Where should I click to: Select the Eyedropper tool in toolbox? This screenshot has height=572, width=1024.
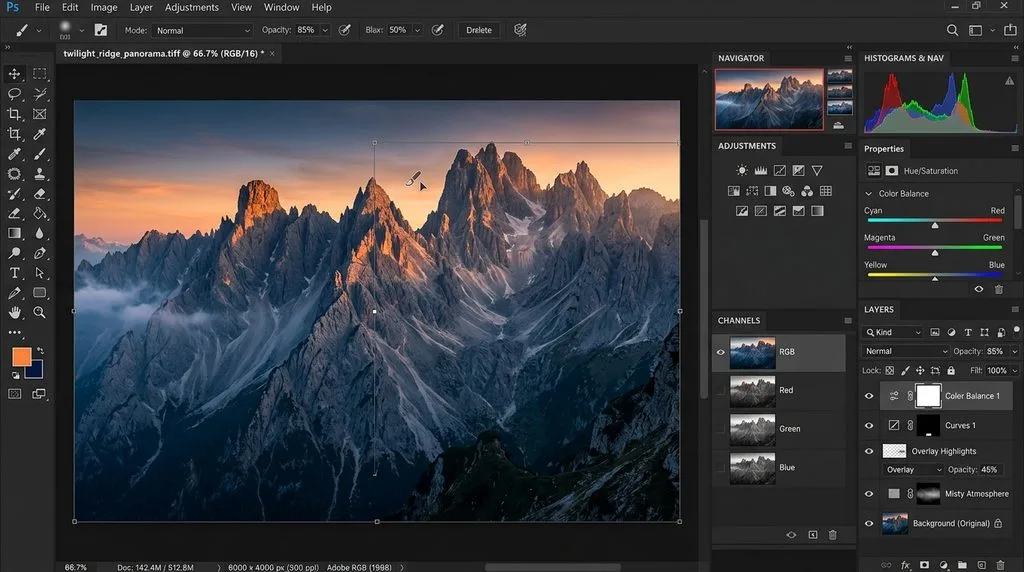click(40, 134)
